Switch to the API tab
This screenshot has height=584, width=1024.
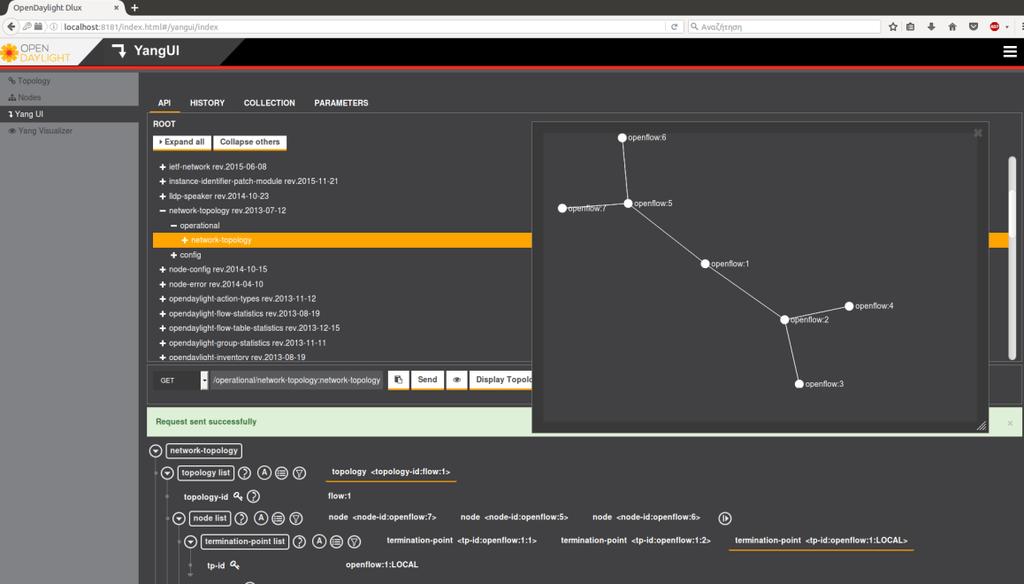165,103
